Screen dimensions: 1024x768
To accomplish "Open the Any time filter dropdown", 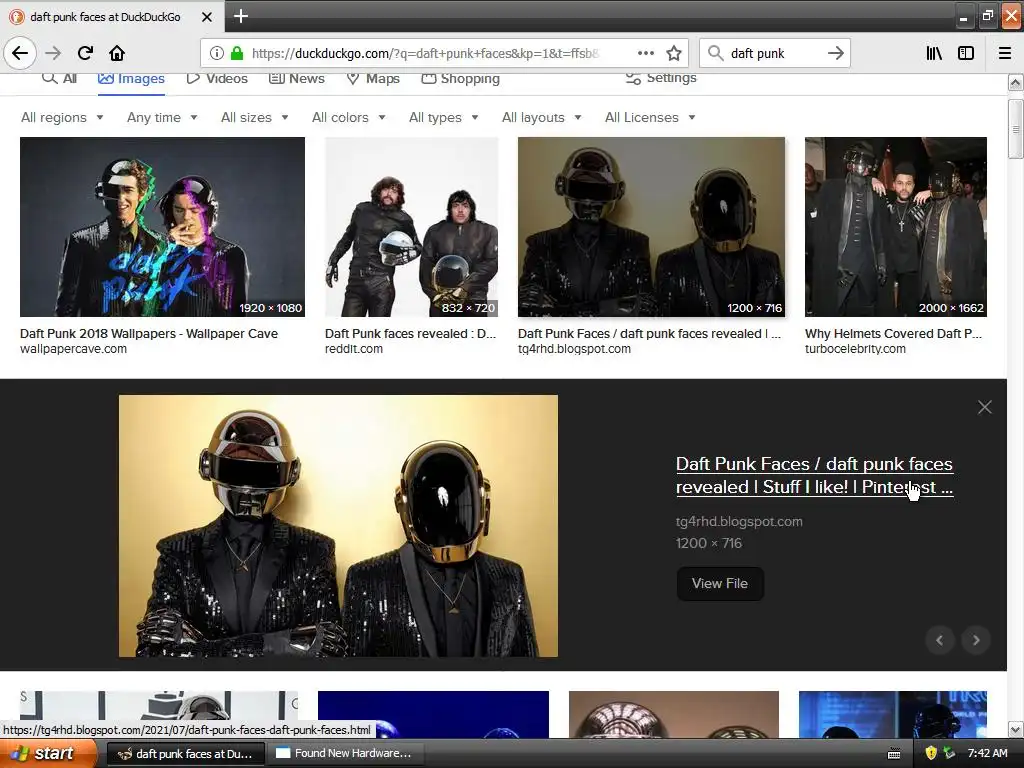I will pyautogui.click(x=162, y=118).
